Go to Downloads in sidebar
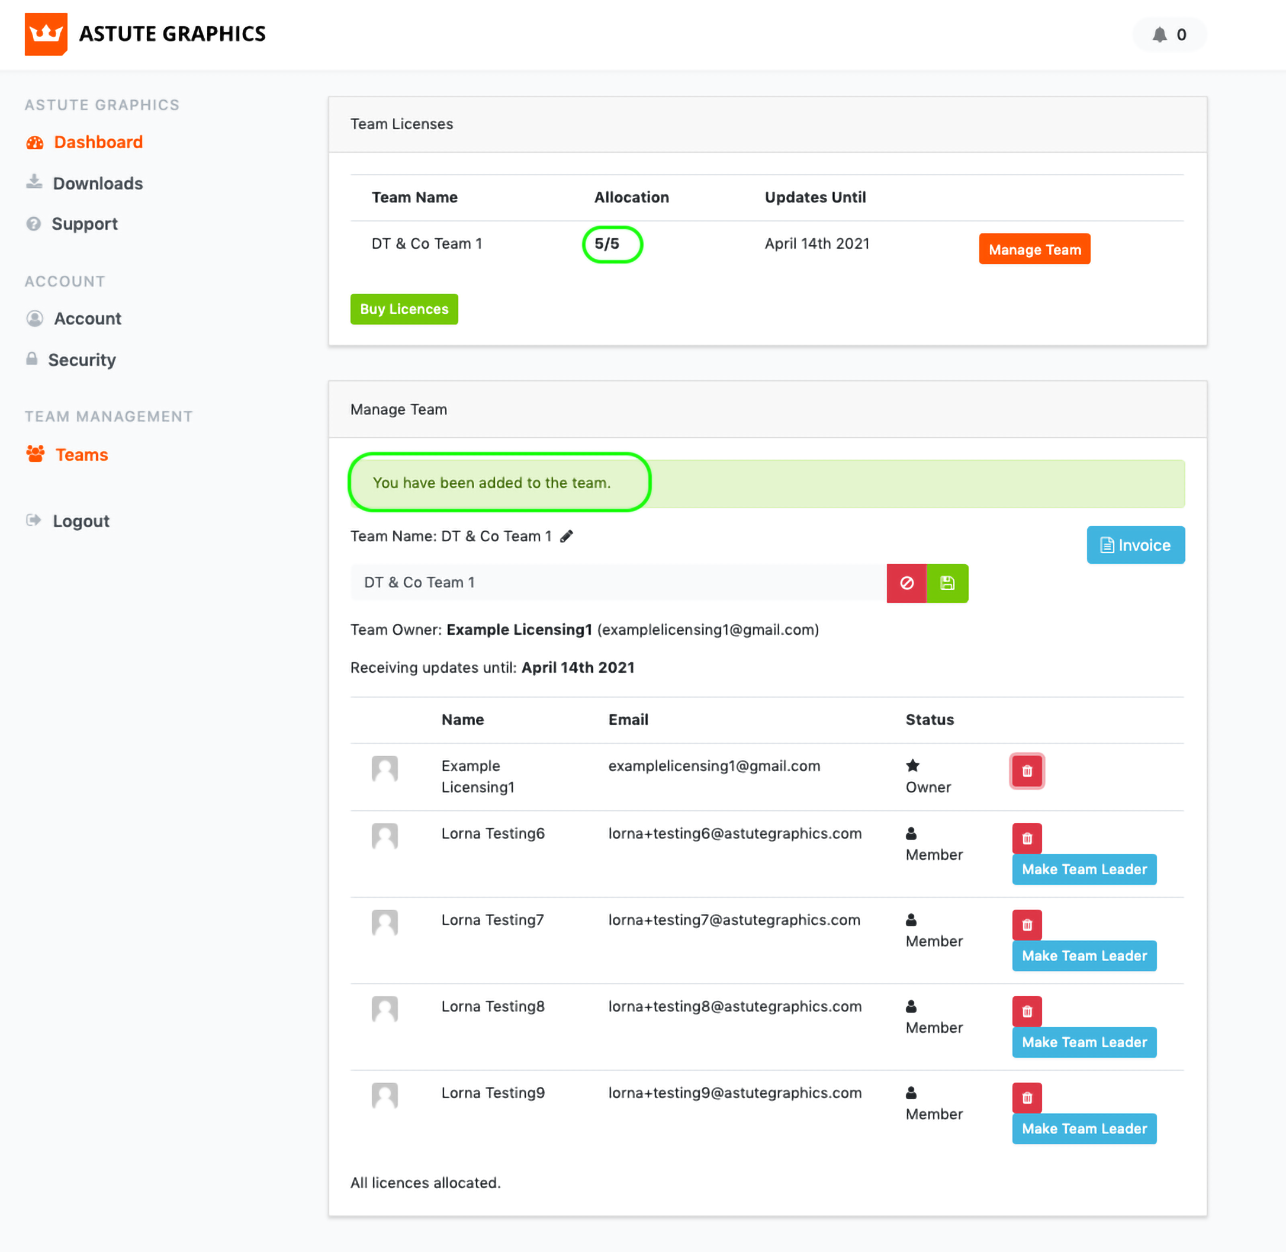The image size is (1286, 1252). coord(97,183)
